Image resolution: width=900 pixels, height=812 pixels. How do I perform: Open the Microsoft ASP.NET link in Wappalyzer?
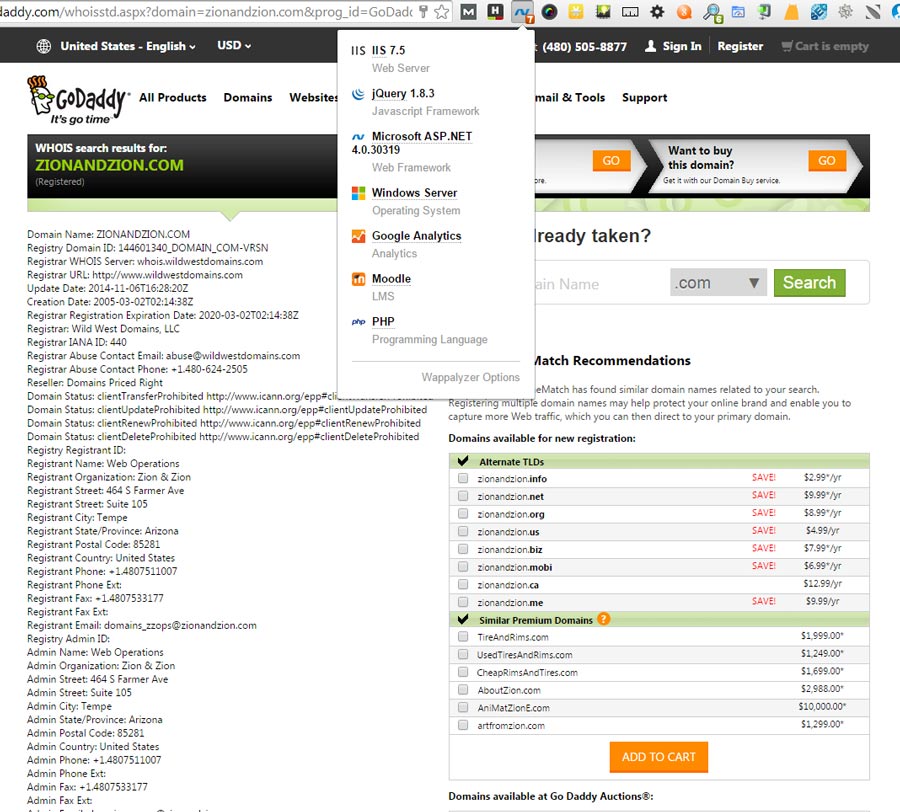coord(422,137)
